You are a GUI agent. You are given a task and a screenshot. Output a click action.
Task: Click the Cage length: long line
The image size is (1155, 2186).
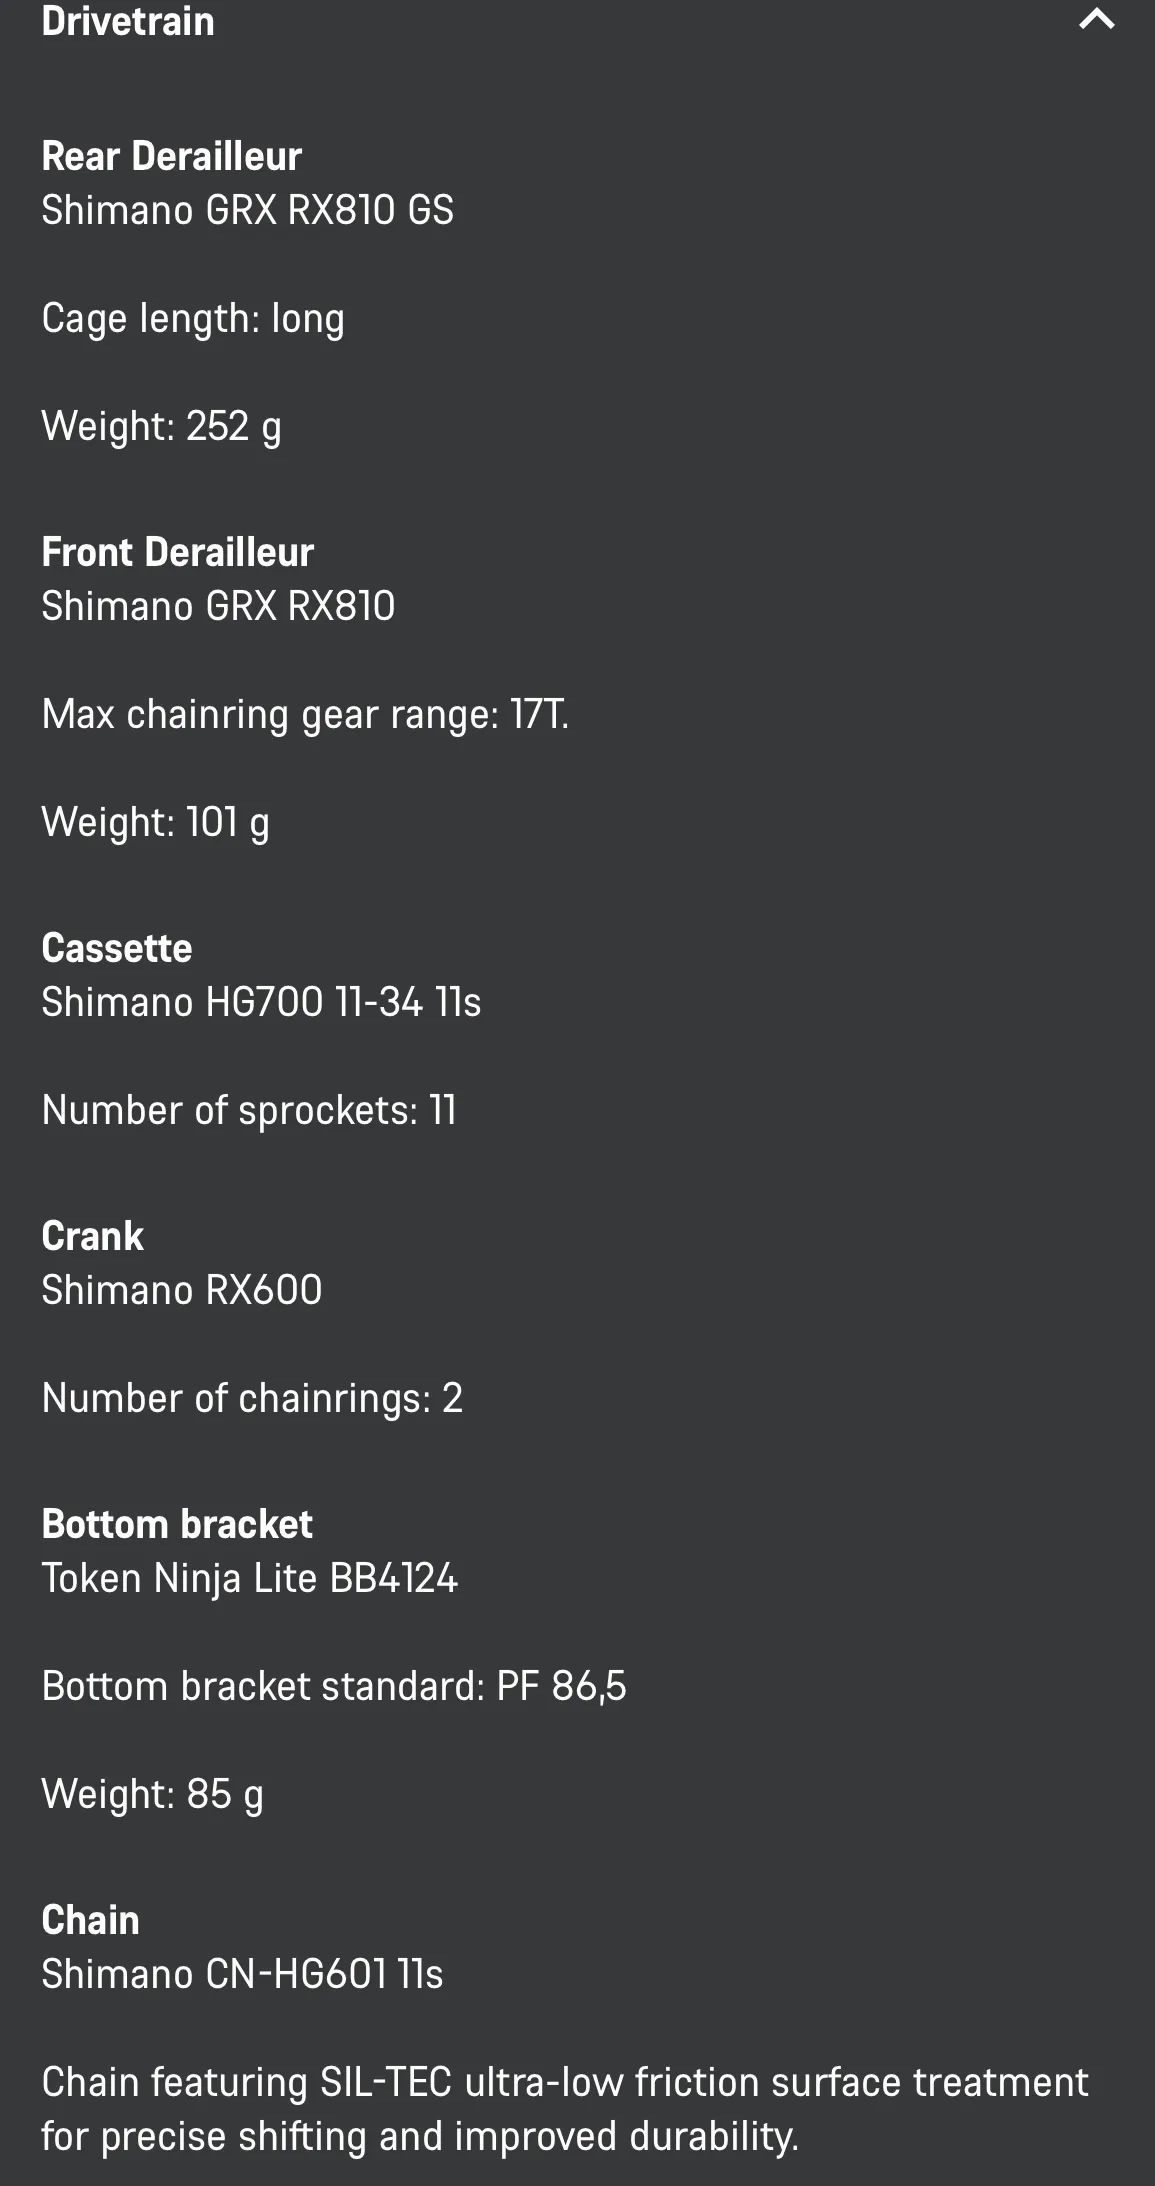(x=193, y=318)
